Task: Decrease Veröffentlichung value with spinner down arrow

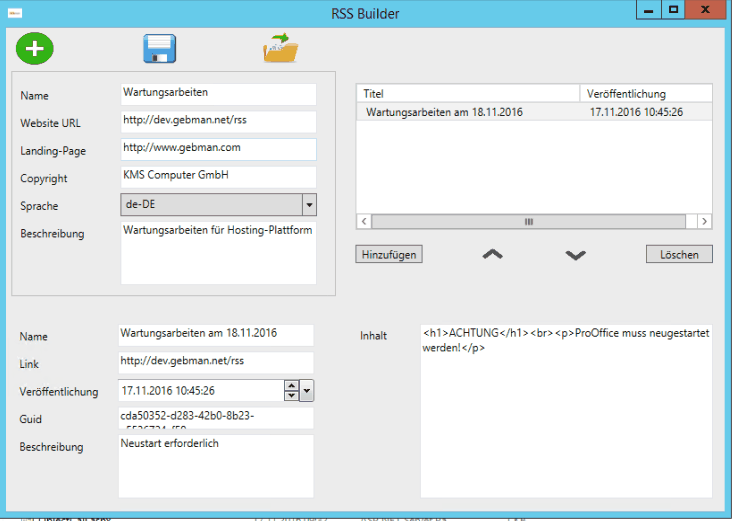Action: click(291, 396)
